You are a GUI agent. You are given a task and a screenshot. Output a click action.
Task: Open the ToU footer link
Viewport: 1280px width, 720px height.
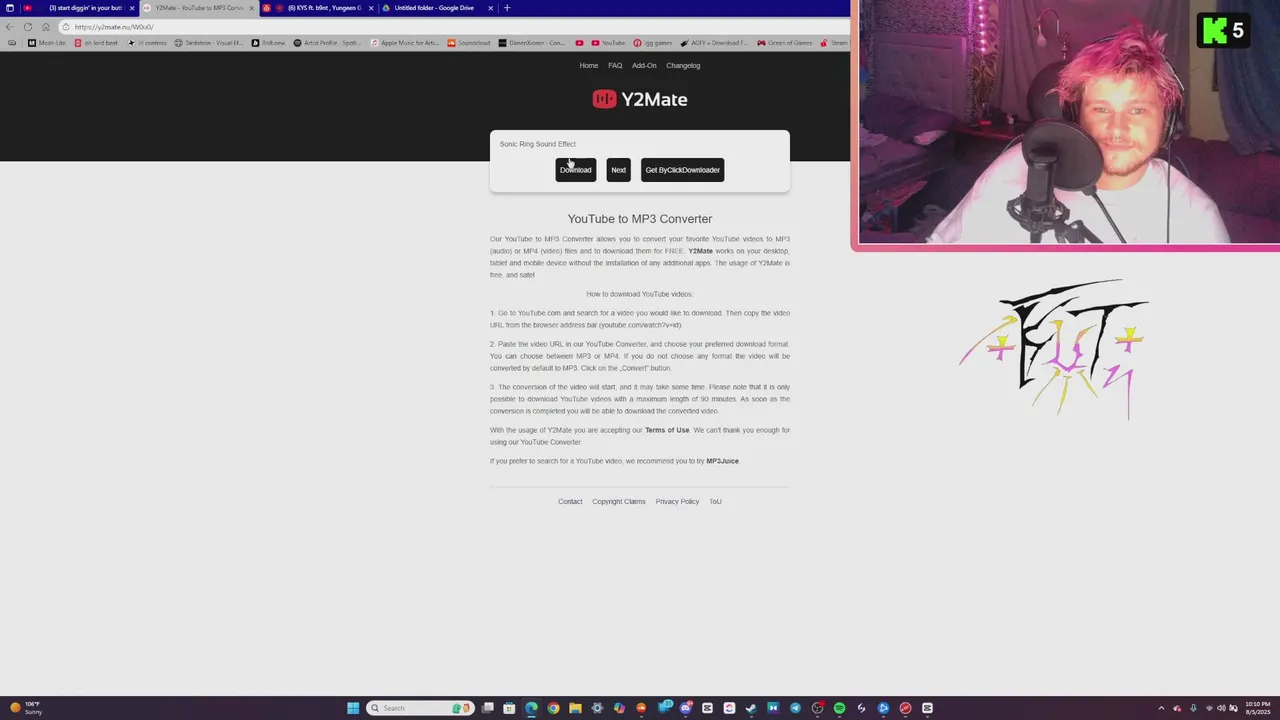coord(715,502)
